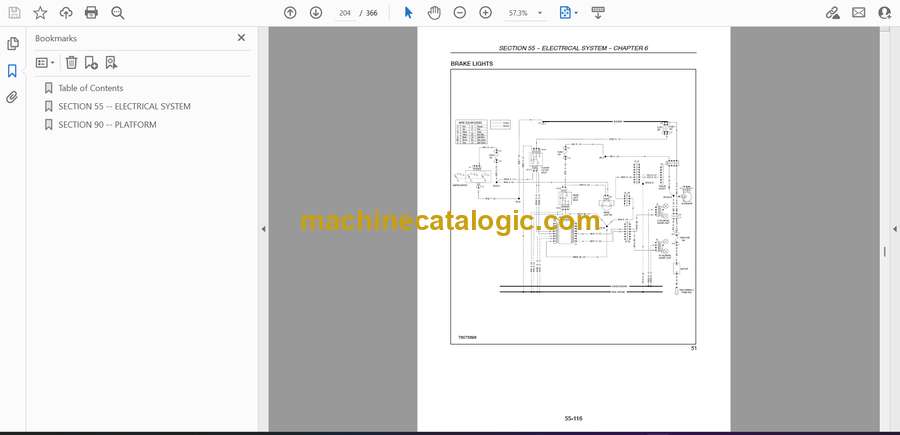Open the Attachments paperclip panel
This screenshot has height=435, width=900.
[x=12, y=97]
